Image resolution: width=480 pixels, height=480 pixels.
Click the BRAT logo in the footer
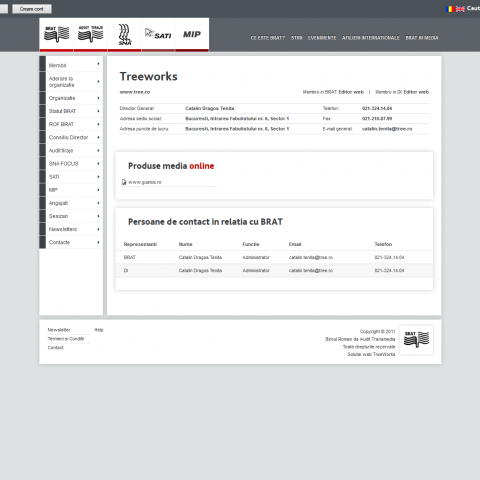click(x=416, y=340)
